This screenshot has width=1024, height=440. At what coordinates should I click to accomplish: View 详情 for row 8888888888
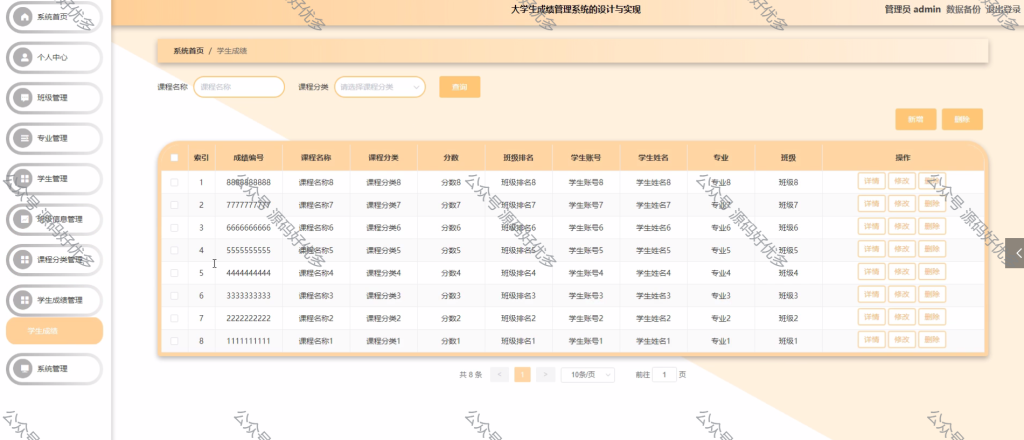(871, 181)
